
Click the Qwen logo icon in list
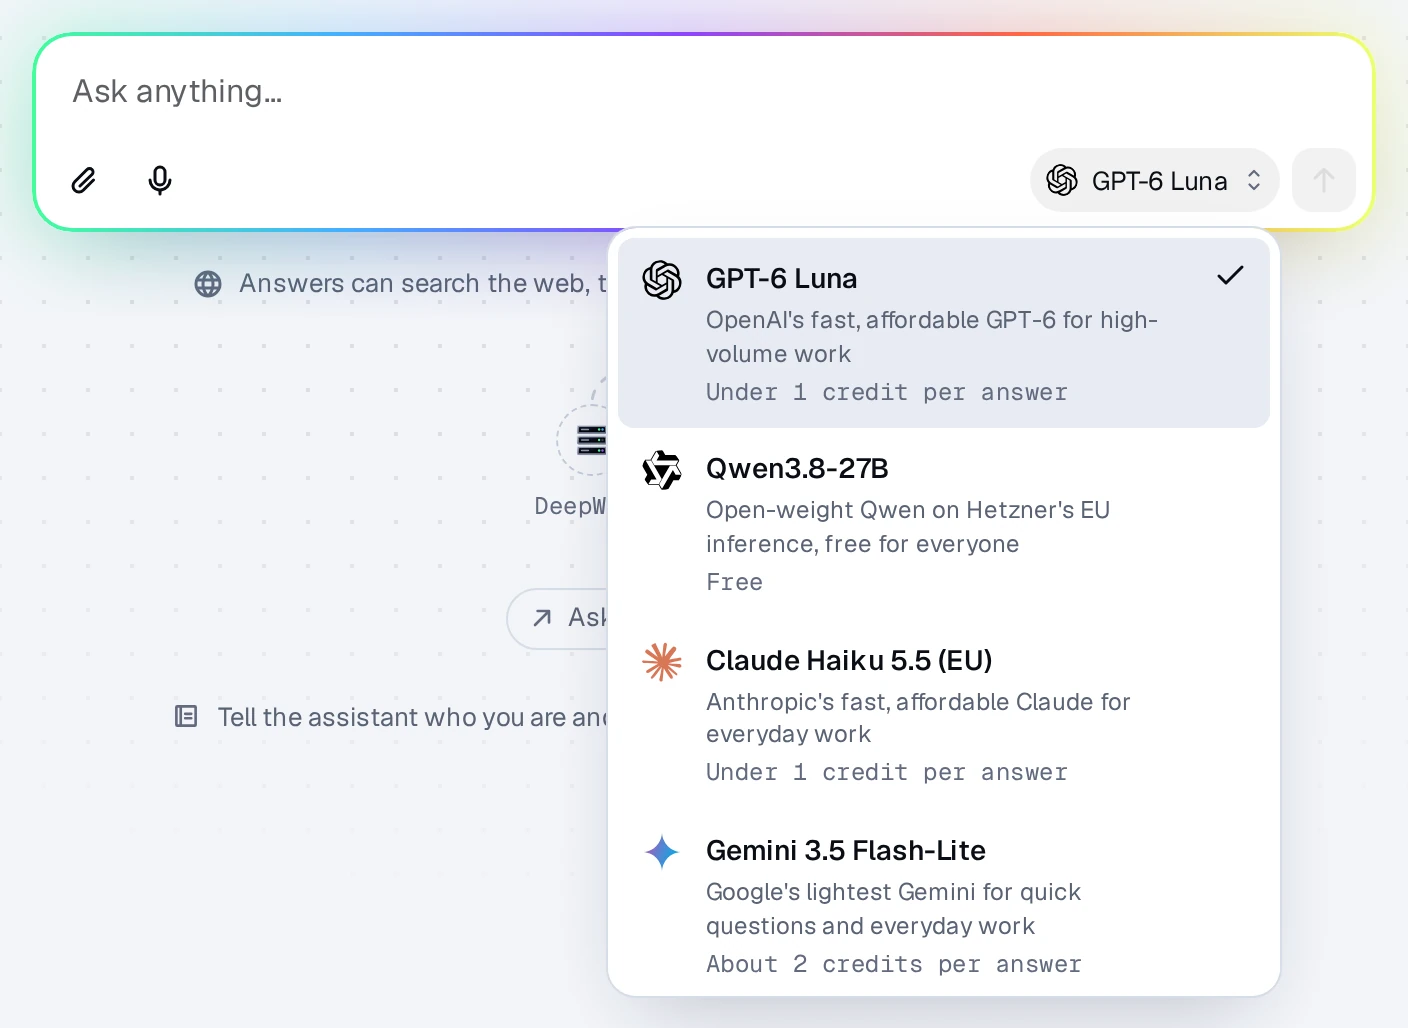pyautogui.click(x=662, y=470)
